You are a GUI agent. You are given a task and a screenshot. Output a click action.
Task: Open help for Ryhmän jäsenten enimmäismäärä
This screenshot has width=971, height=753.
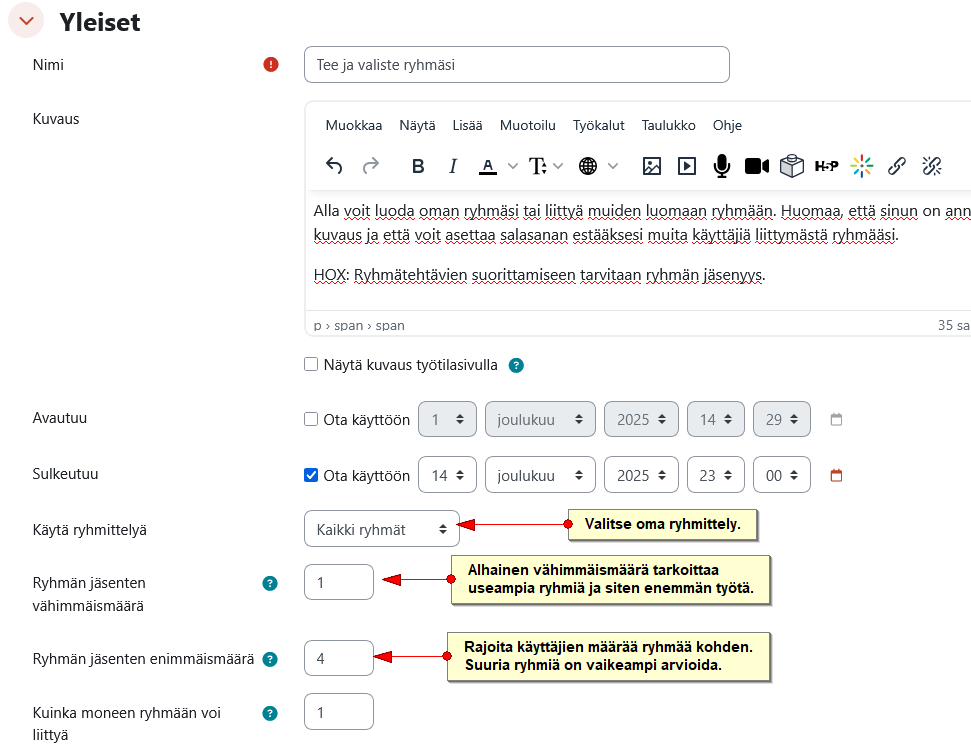[x=270, y=659]
